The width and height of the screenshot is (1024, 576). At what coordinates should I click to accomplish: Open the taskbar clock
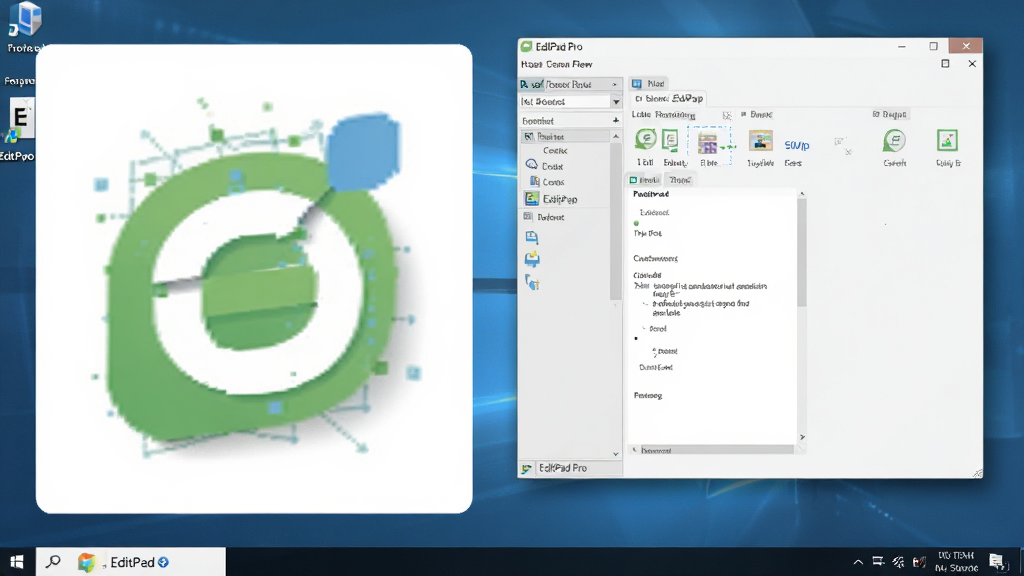click(x=956, y=562)
